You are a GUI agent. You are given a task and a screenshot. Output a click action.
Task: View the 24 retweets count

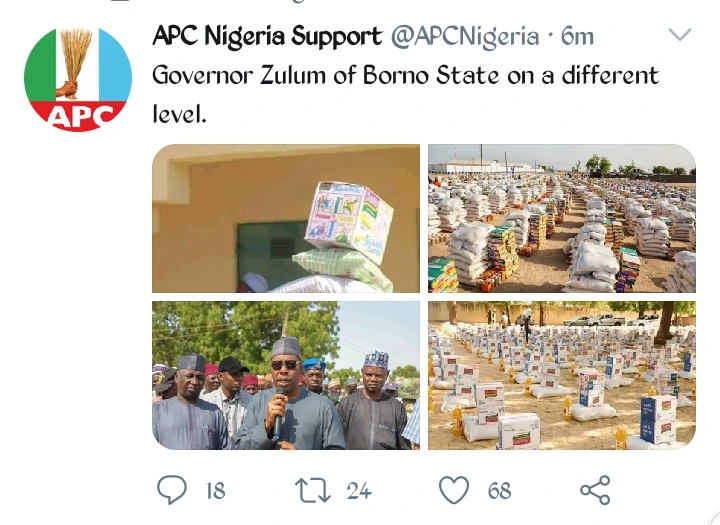tap(358, 490)
